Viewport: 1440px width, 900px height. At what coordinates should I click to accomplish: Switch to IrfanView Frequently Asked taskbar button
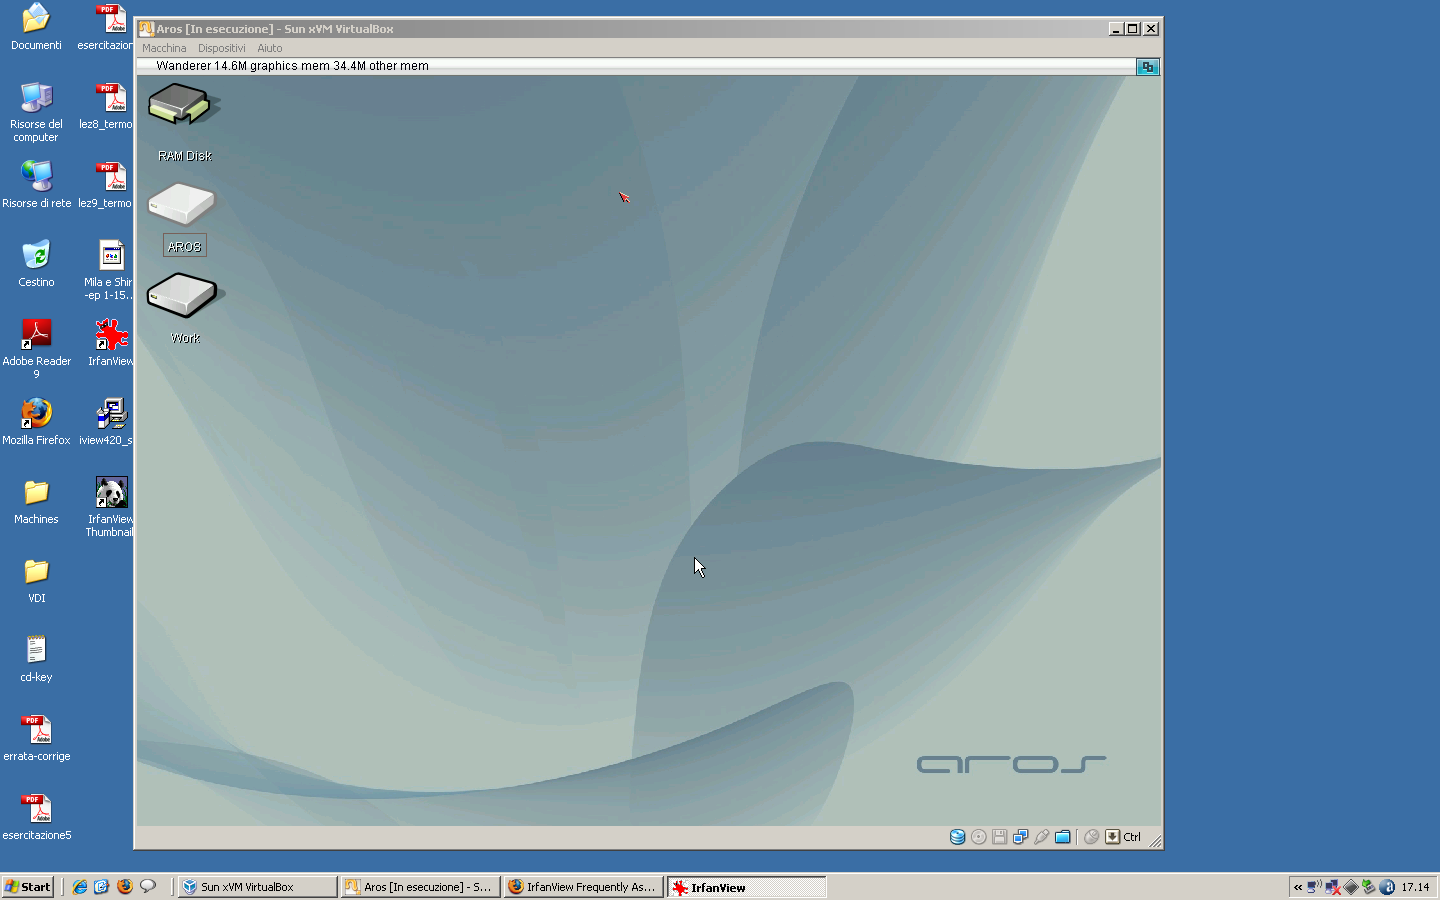[583, 887]
